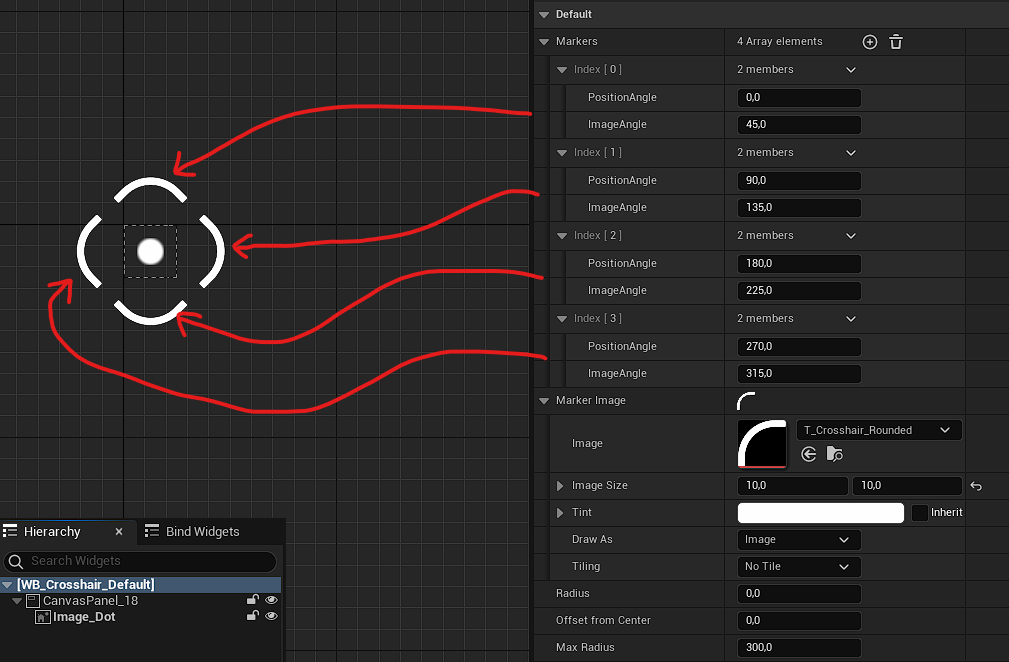The height and width of the screenshot is (662, 1009).
Task: Add a new element to Markers array
Action: 869,42
